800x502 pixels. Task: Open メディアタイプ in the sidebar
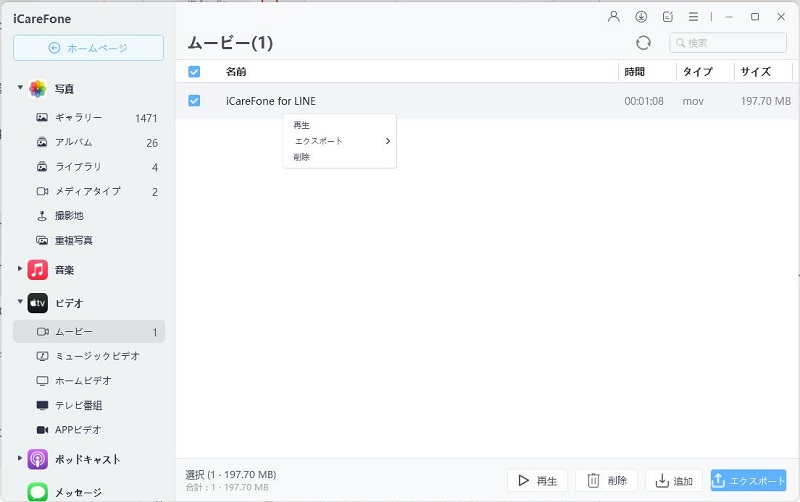pyautogui.click(x=89, y=191)
